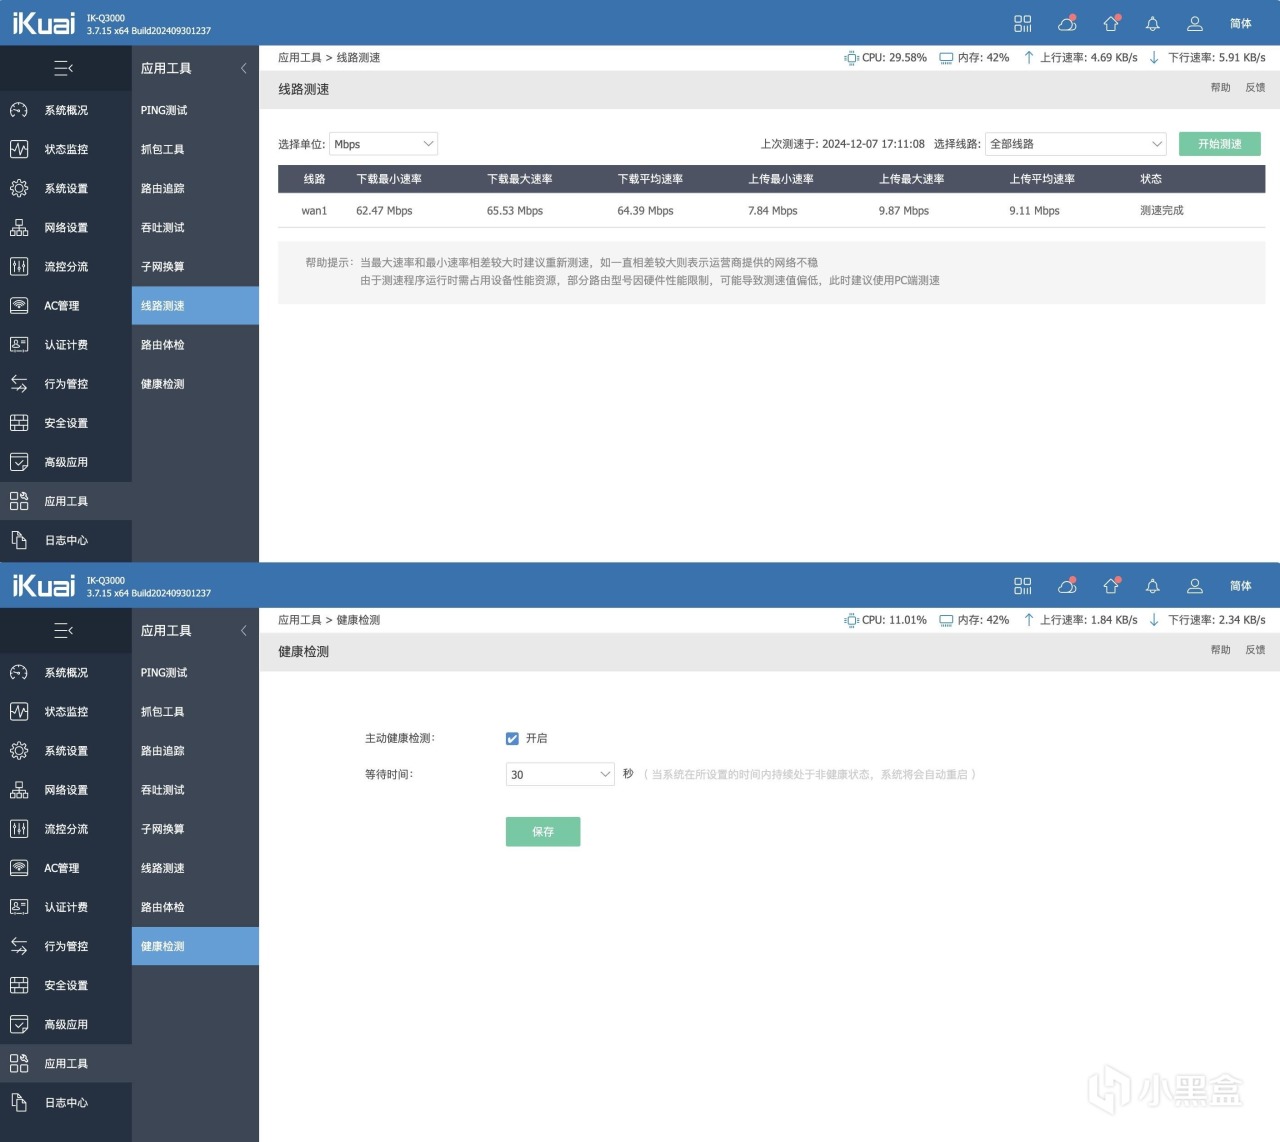This screenshot has height=1142, width=1280.
Task: Open the QR/apps grid icon in upper header
Action: pyautogui.click(x=1022, y=23)
